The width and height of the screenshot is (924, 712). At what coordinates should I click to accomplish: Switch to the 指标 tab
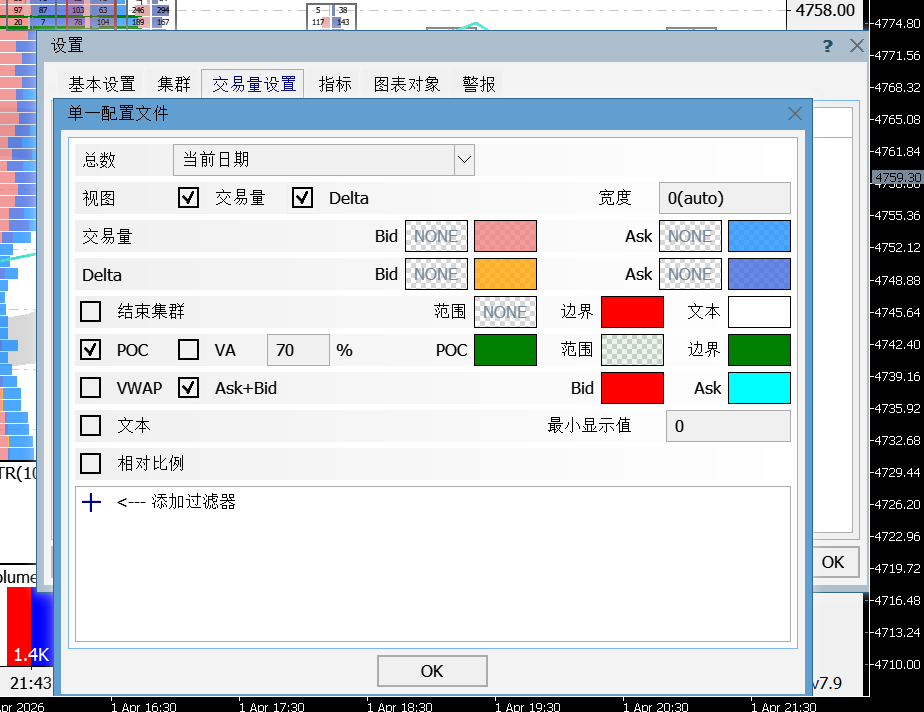335,84
